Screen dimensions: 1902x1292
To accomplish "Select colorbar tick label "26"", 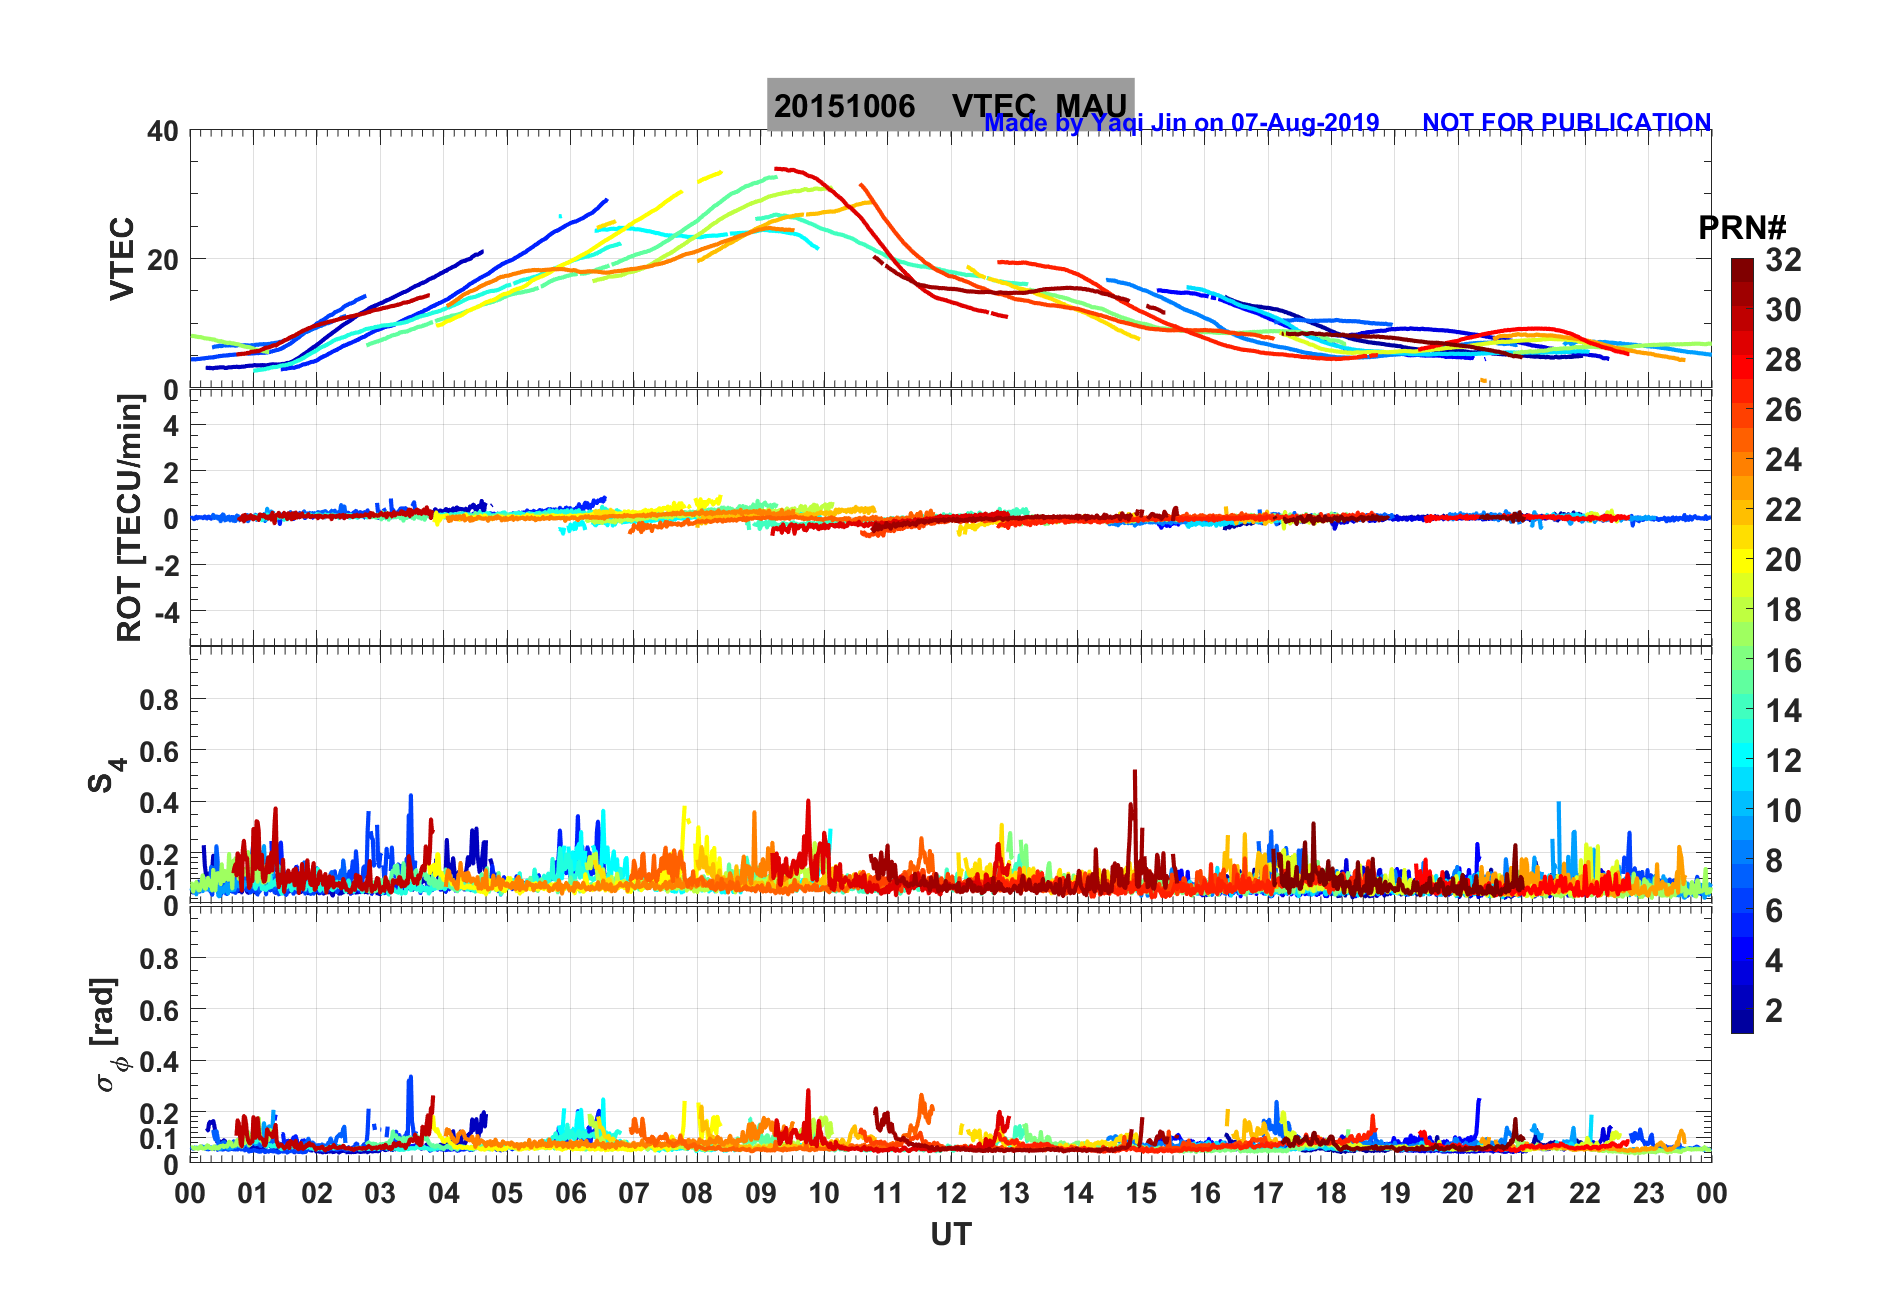I will point(1783,410).
